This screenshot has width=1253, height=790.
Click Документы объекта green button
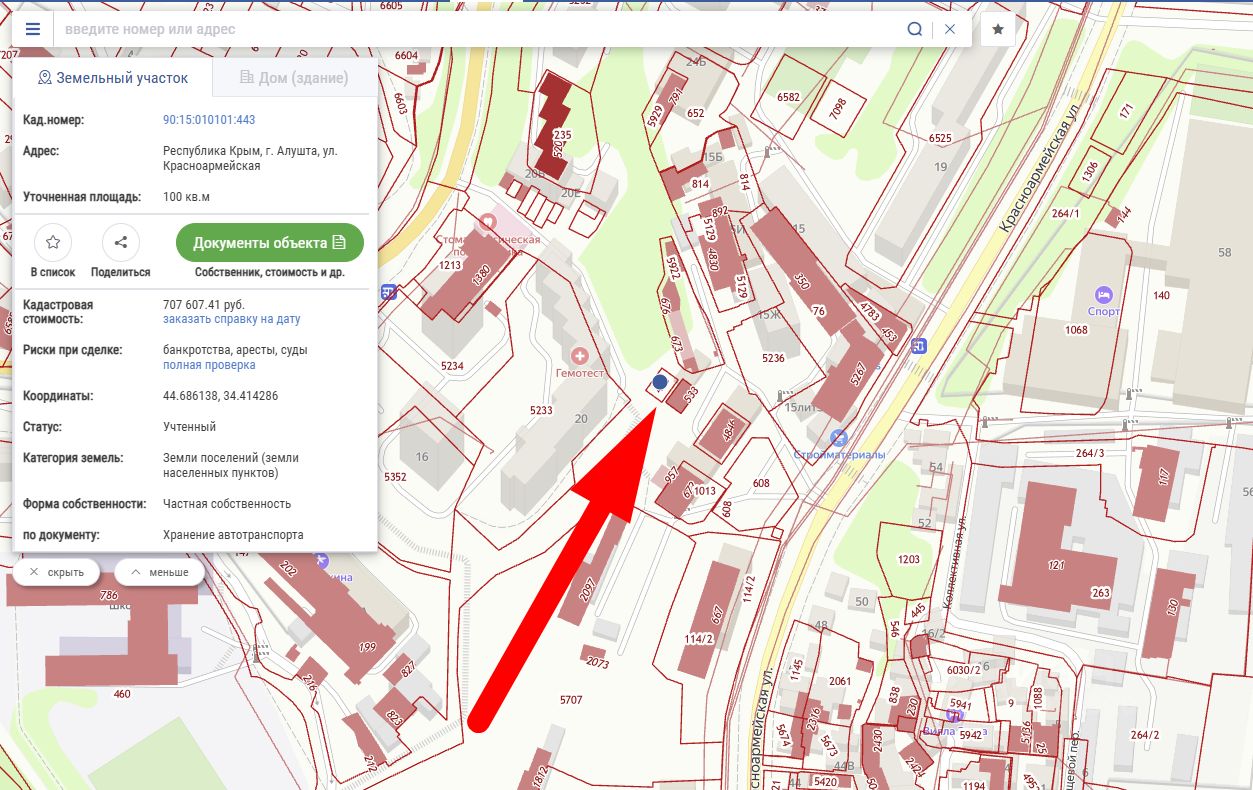point(270,243)
